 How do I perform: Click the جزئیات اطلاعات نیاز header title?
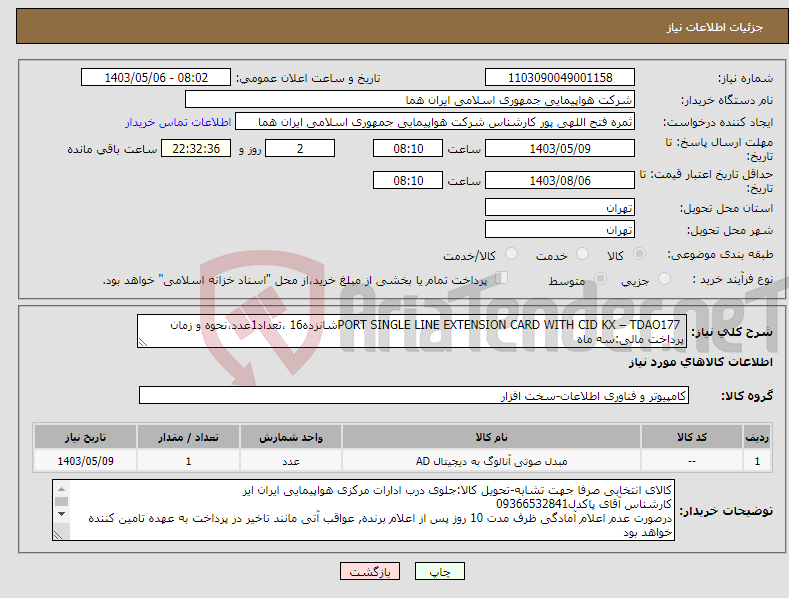pos(715,27)
